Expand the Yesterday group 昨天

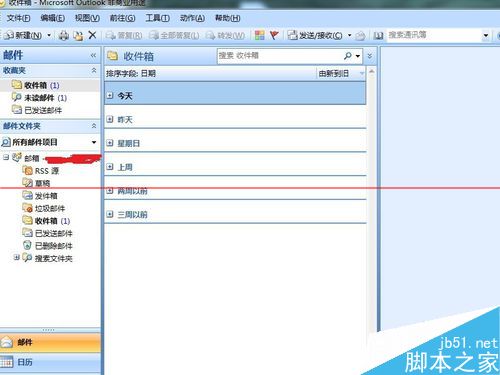(x=110, y=119)
